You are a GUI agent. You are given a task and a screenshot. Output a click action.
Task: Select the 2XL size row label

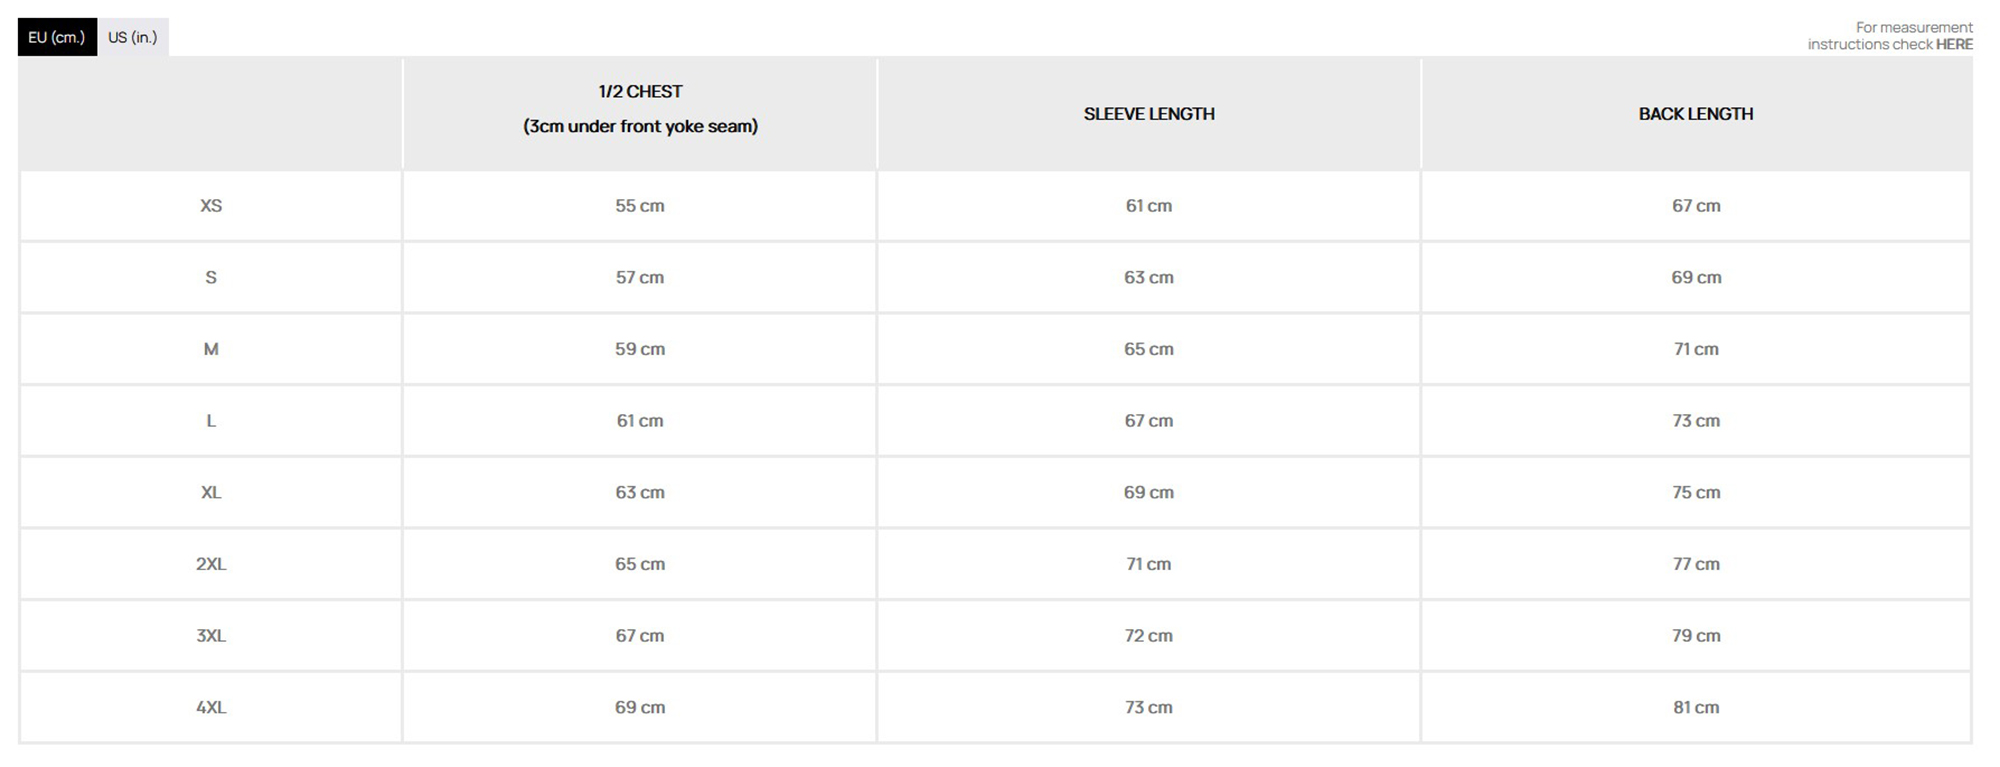coord(211,564)
